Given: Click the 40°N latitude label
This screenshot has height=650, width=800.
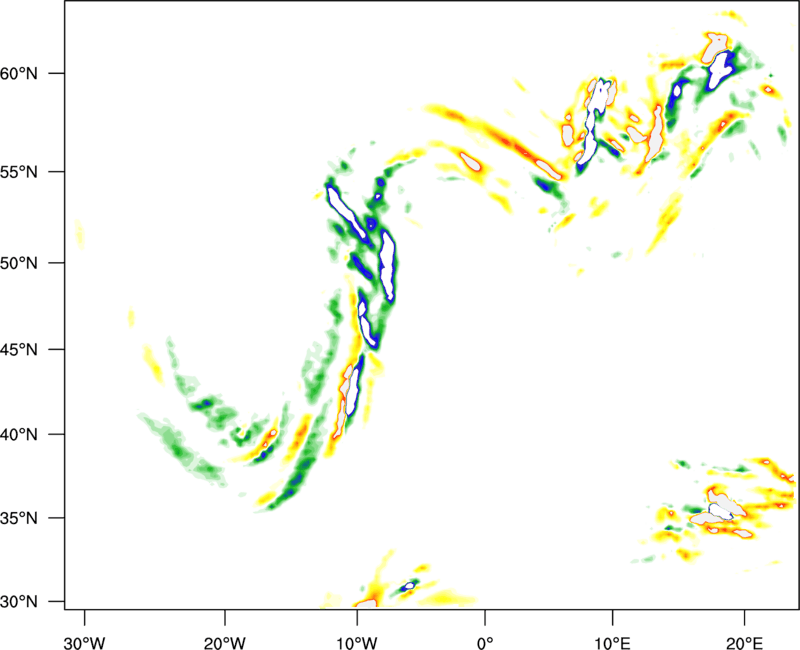Looking at the screenshot, I should coord(19,435).
